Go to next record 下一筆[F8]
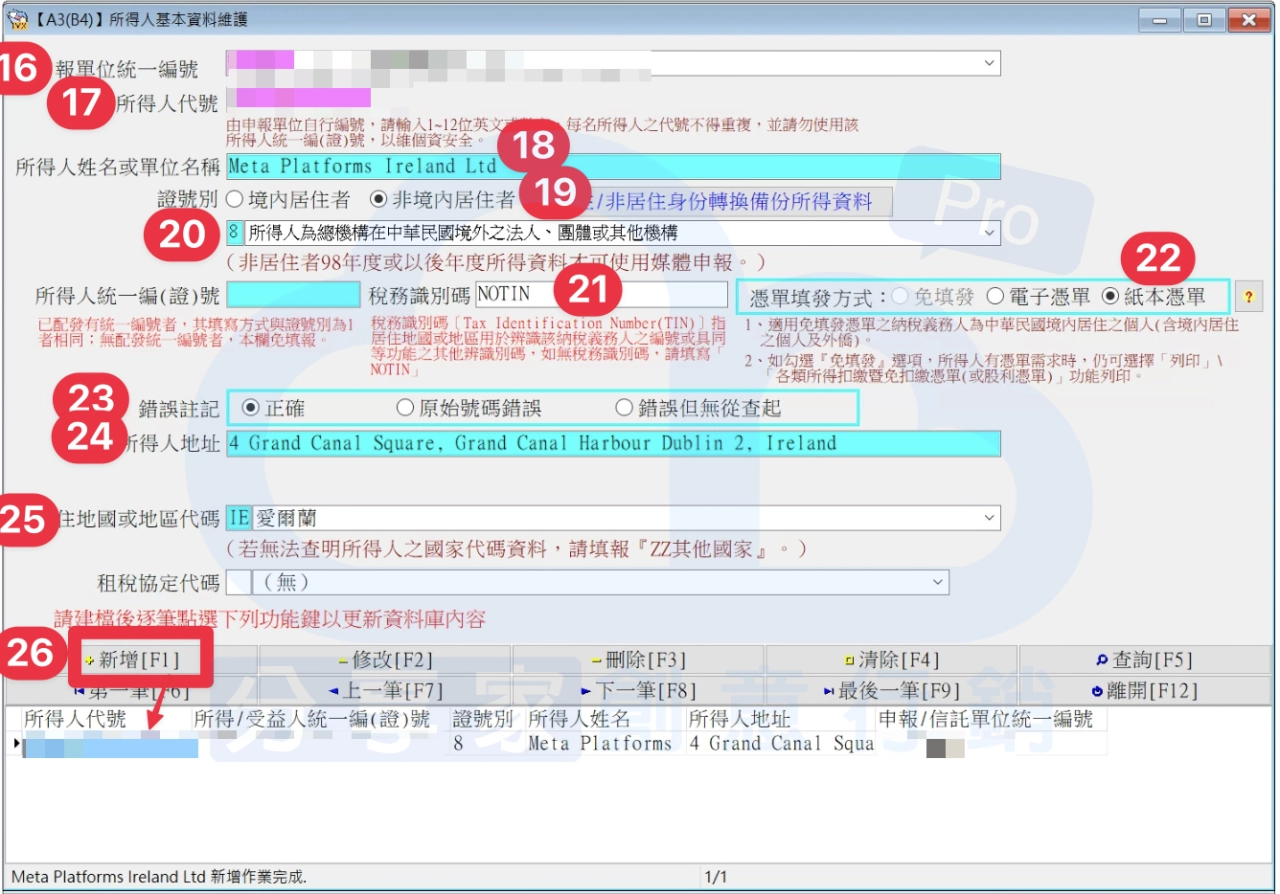Screen dimensions: 1280x894 [x=639, y=690]
